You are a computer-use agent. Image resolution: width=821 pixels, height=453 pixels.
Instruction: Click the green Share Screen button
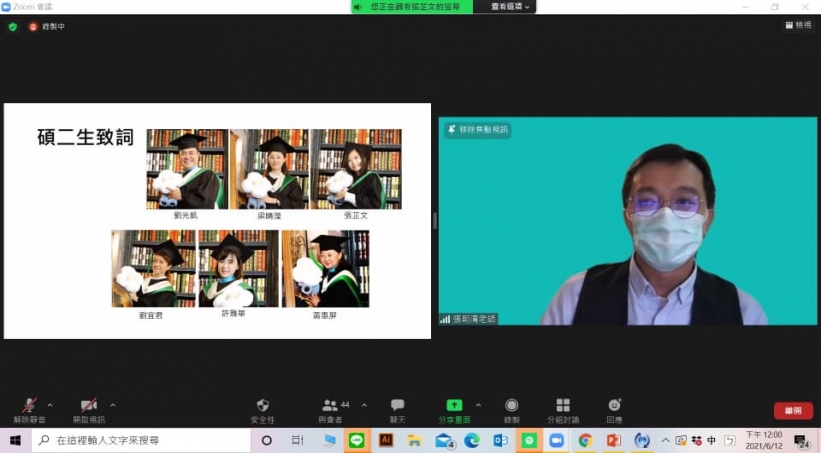[454, 408]
